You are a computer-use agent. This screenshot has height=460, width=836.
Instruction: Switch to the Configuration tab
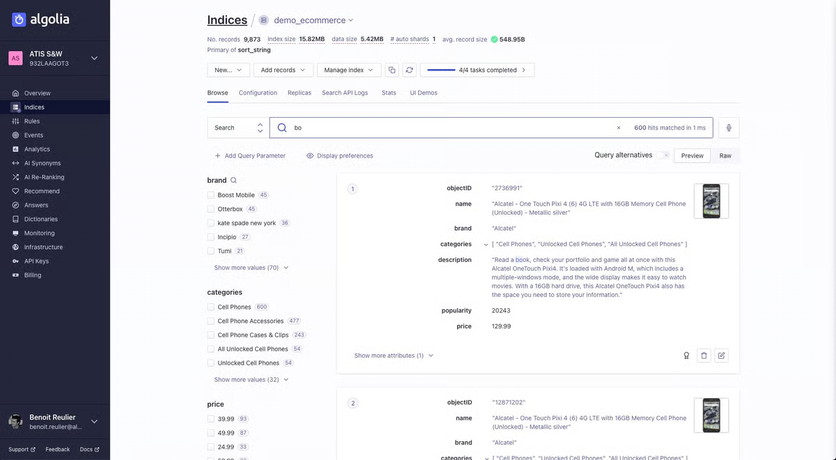258,93
